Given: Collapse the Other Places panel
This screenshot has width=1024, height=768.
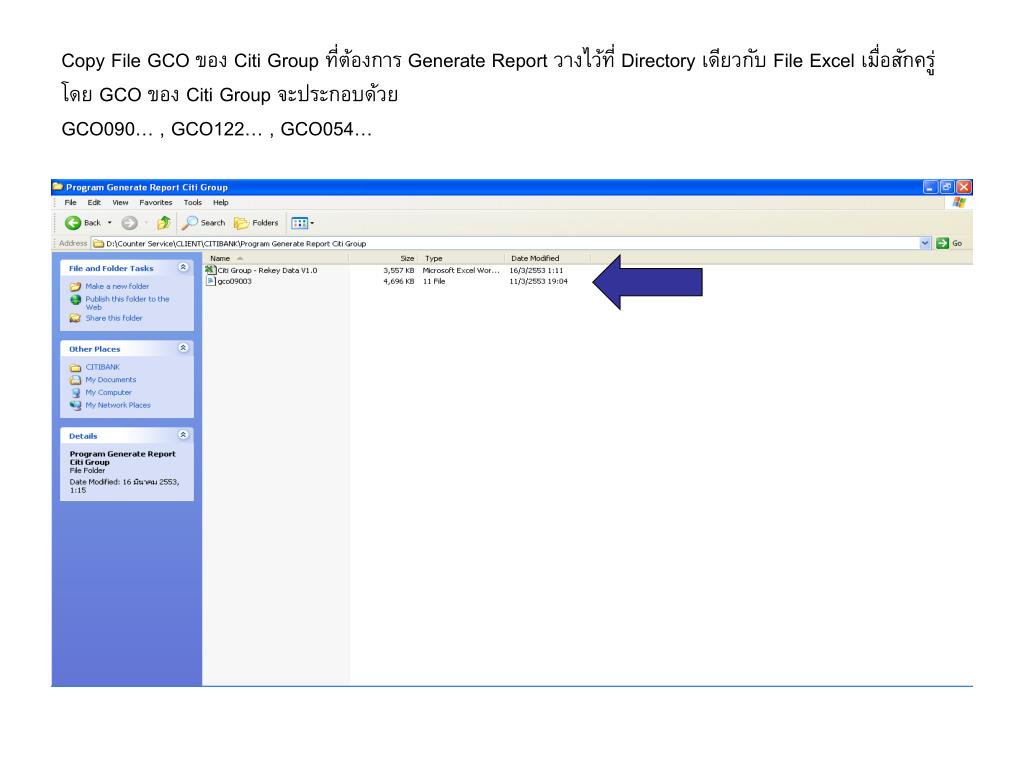Looking at the screenshot, I should click(x=184, y=348).
